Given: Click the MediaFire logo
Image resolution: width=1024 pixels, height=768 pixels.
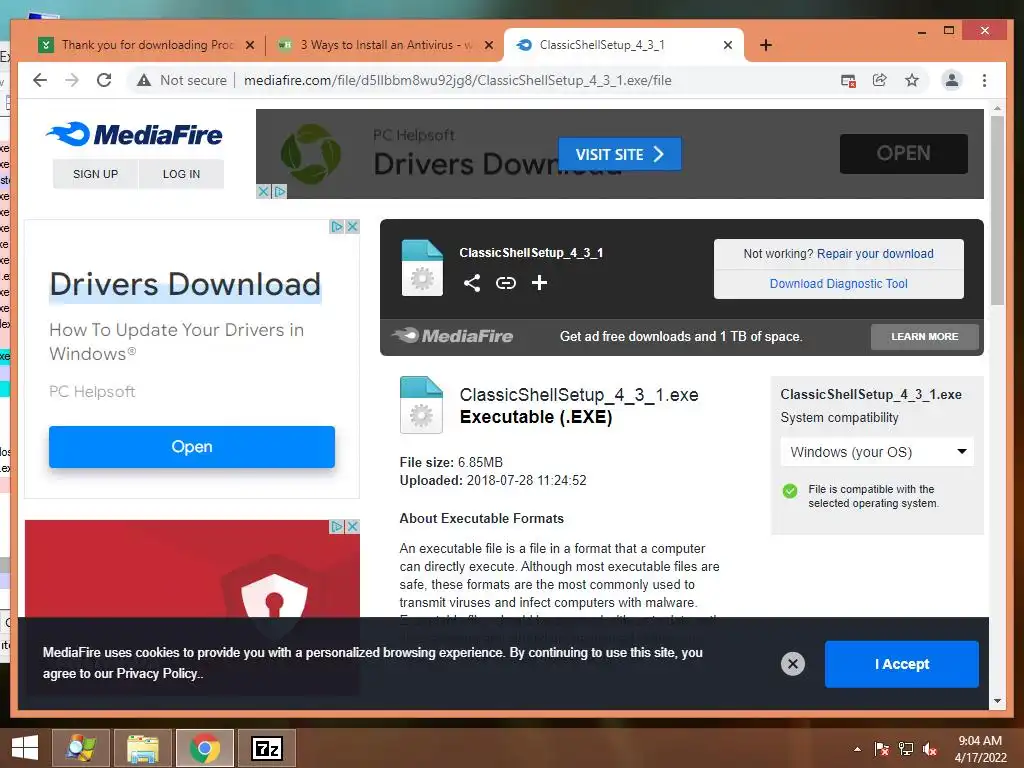Looking at the screenshot, I should (135, 135).
